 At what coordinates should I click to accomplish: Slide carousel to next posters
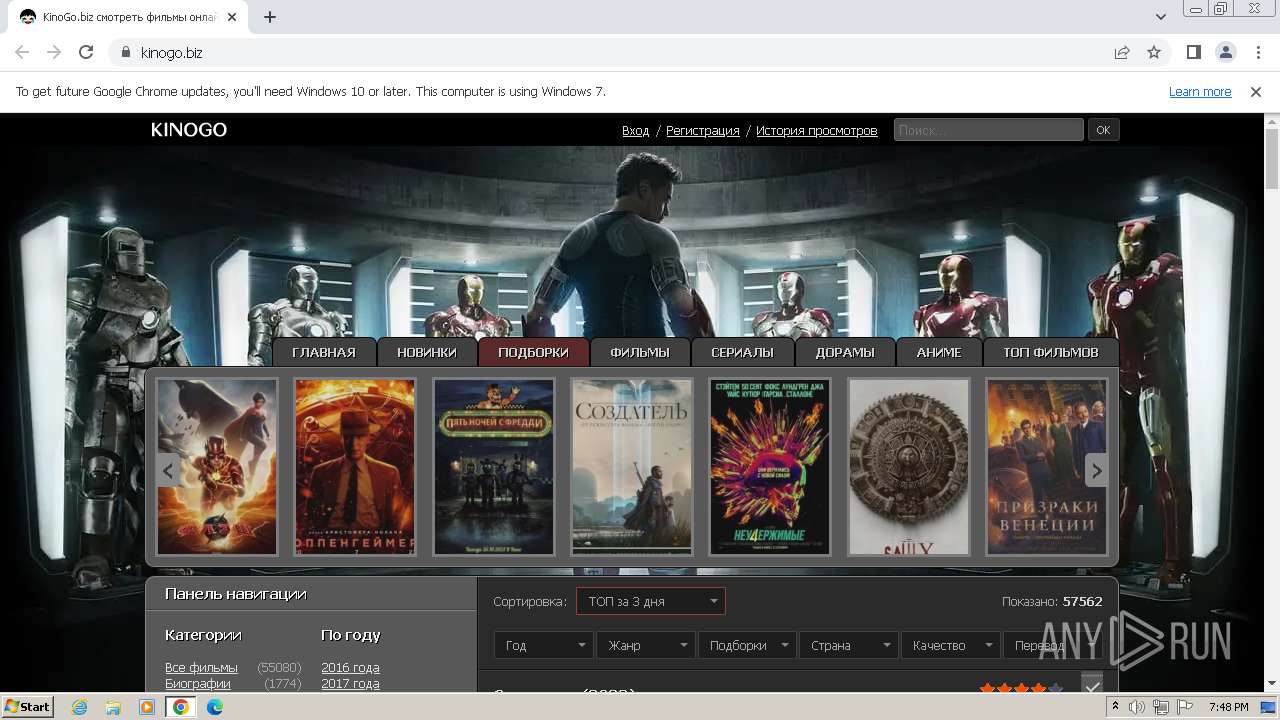[1096, 470]
